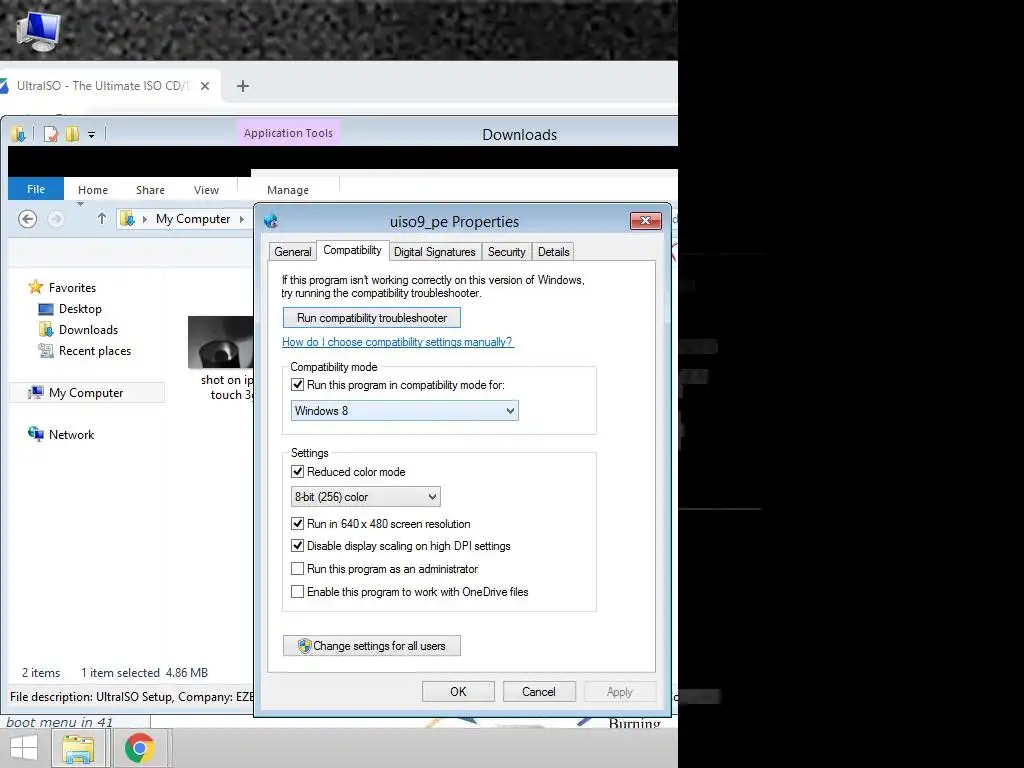
Task: Open File Explorer from the taskbar
Action: click(78, 748)
